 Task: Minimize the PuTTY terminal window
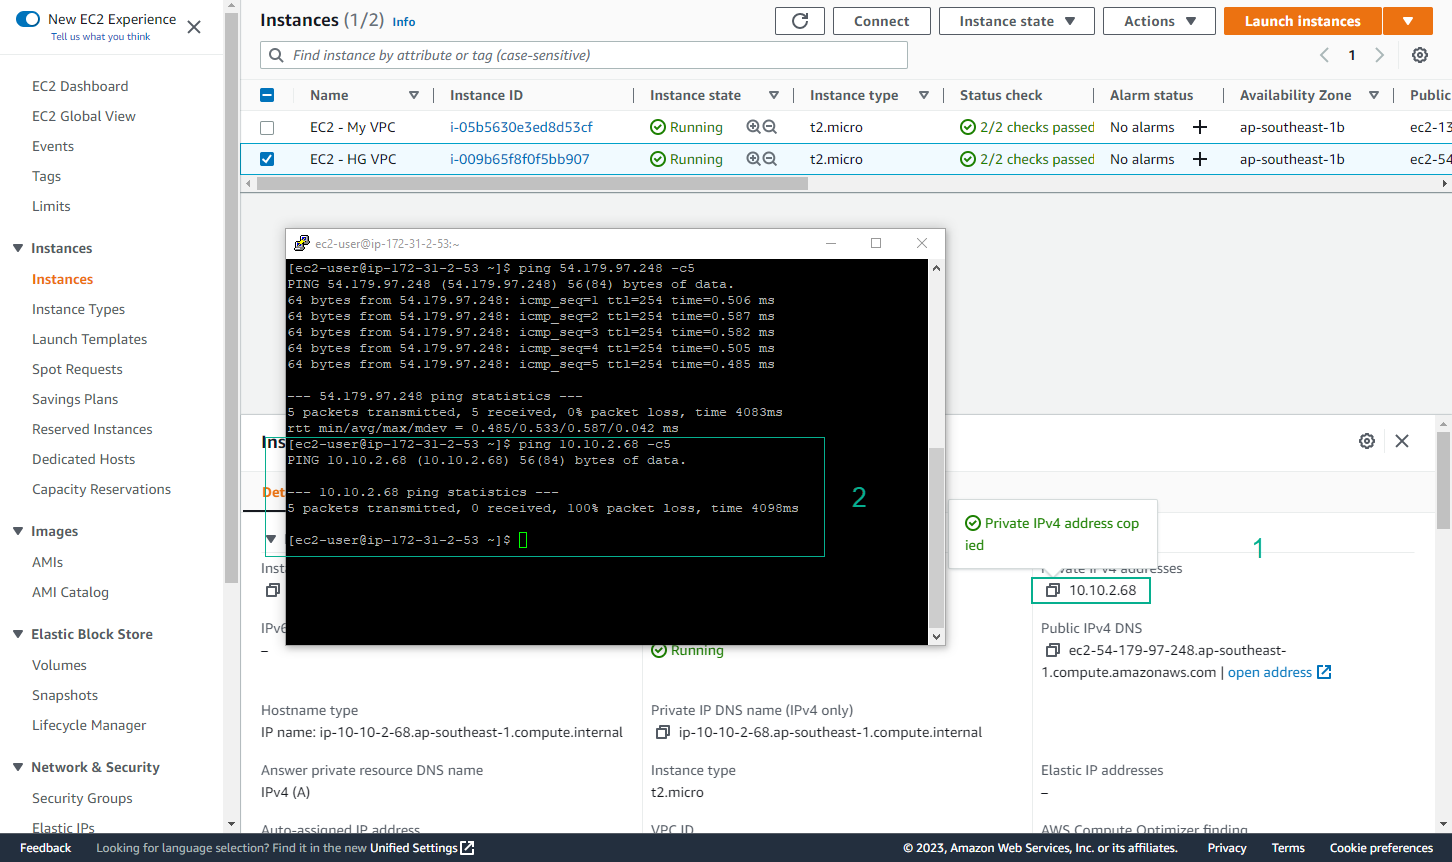click(830, 243)
